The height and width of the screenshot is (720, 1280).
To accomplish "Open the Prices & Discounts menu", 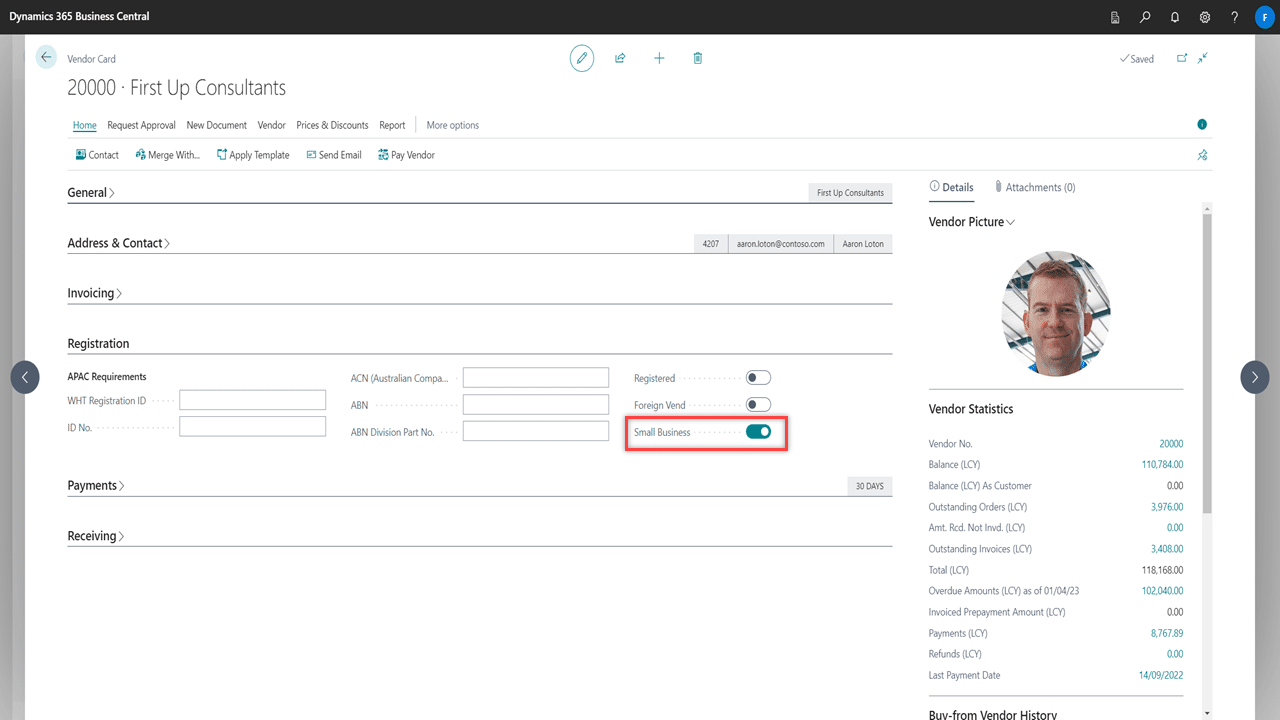I will pyautogui.click(x=332, y=125).
